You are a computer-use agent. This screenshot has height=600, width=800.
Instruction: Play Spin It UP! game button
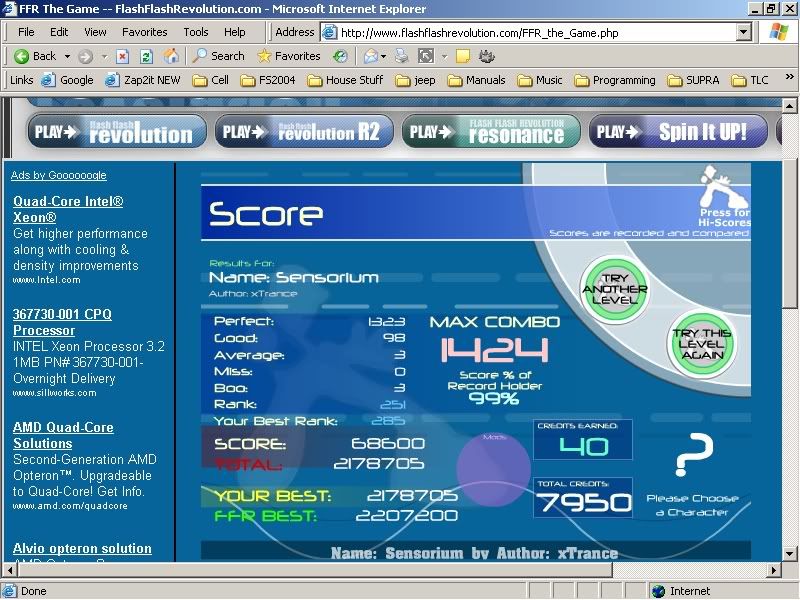point(678,131)
